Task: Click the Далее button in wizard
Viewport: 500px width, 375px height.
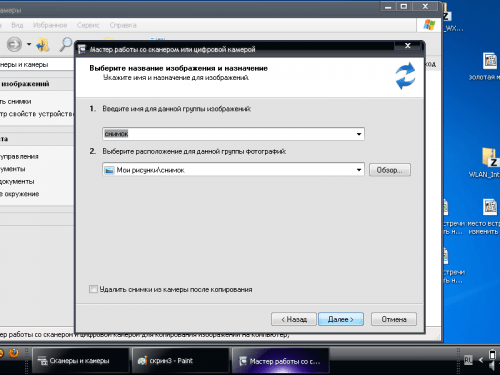Action: [x=341, y=319]
